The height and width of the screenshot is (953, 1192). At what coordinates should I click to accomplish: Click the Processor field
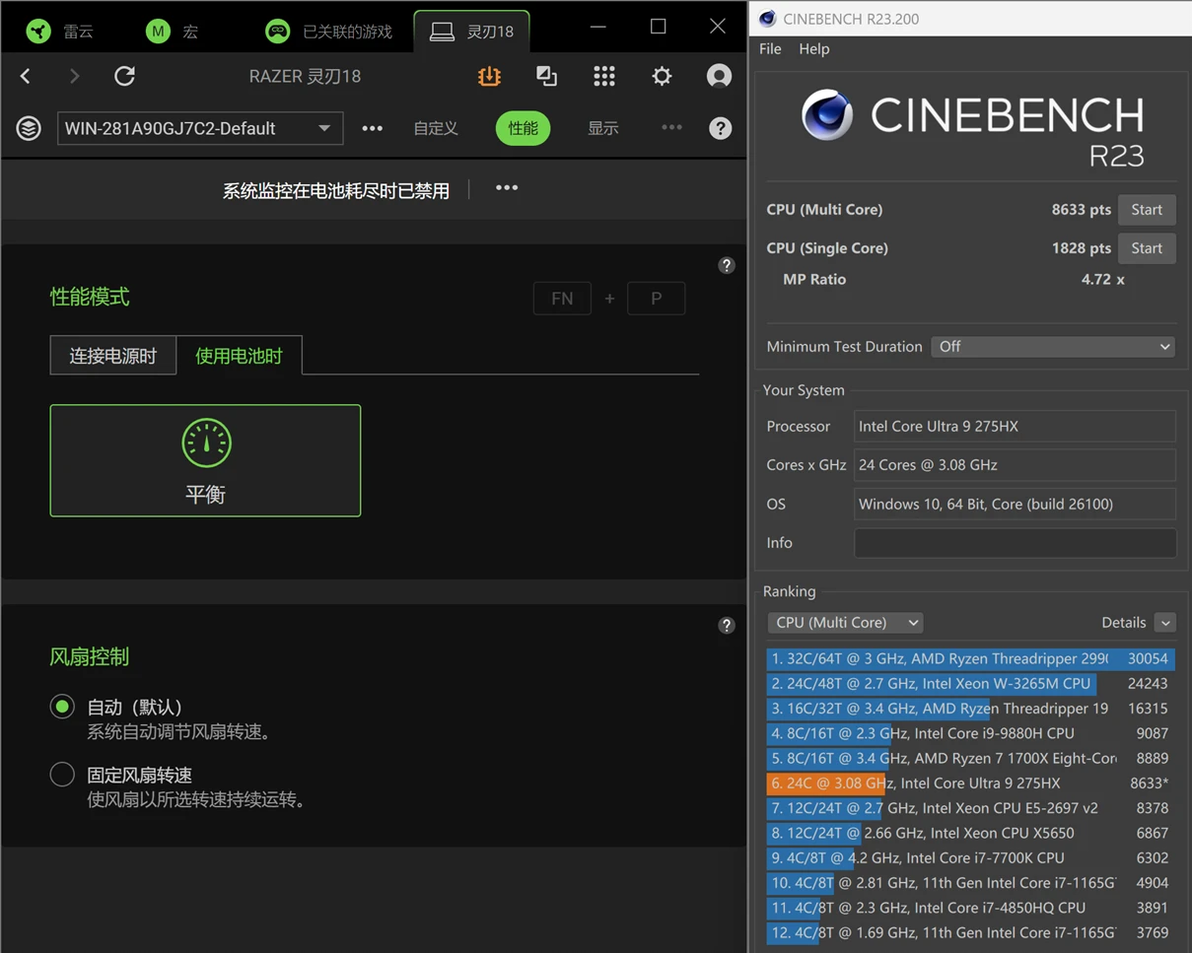[x=1015, y=426]
